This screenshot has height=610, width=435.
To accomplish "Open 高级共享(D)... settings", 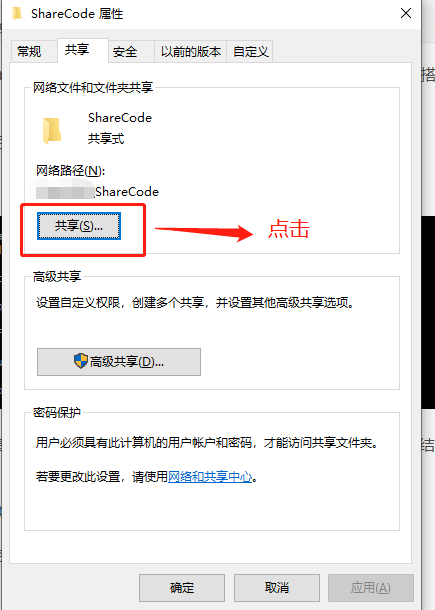I will [119, 362].
